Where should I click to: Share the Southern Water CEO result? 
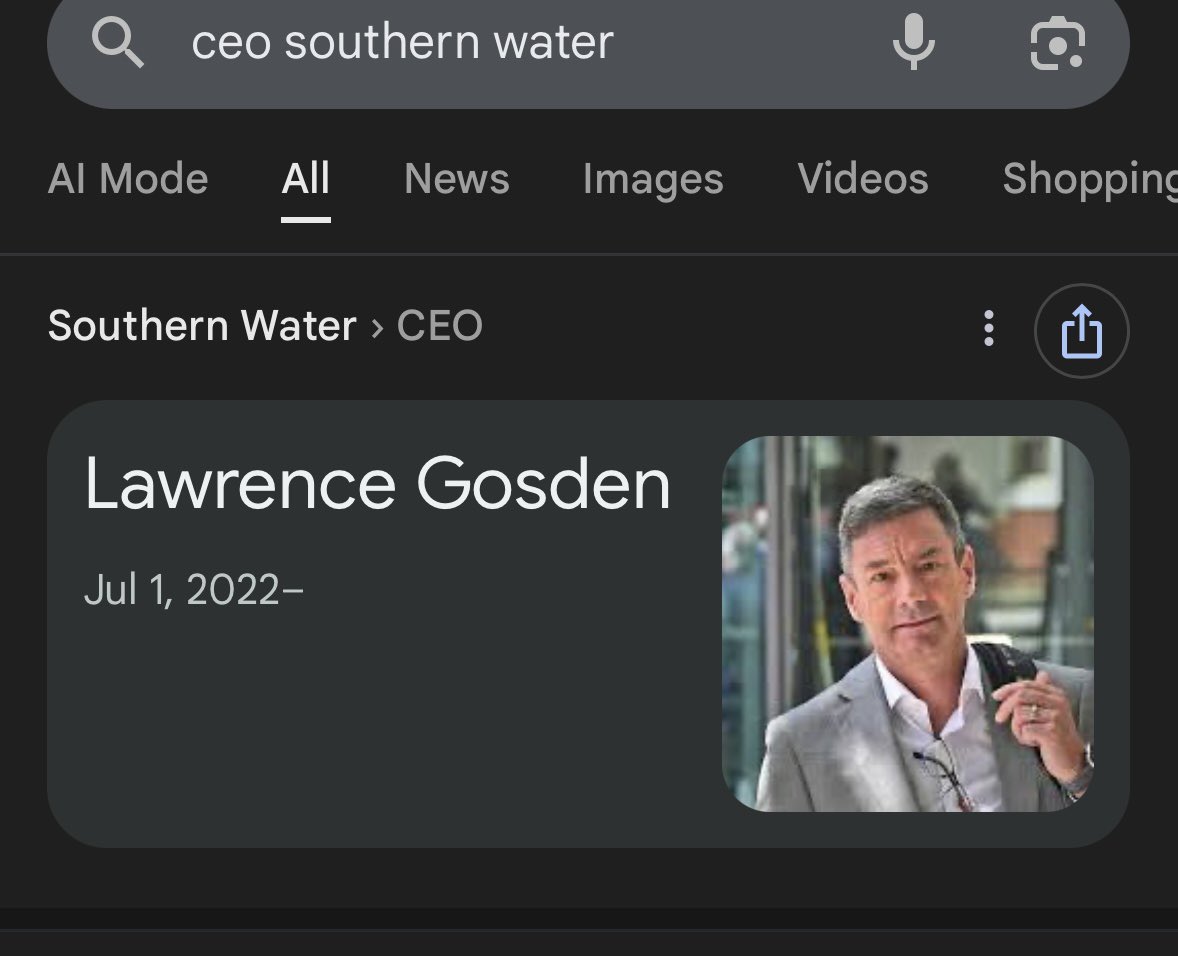[1081, 330]
